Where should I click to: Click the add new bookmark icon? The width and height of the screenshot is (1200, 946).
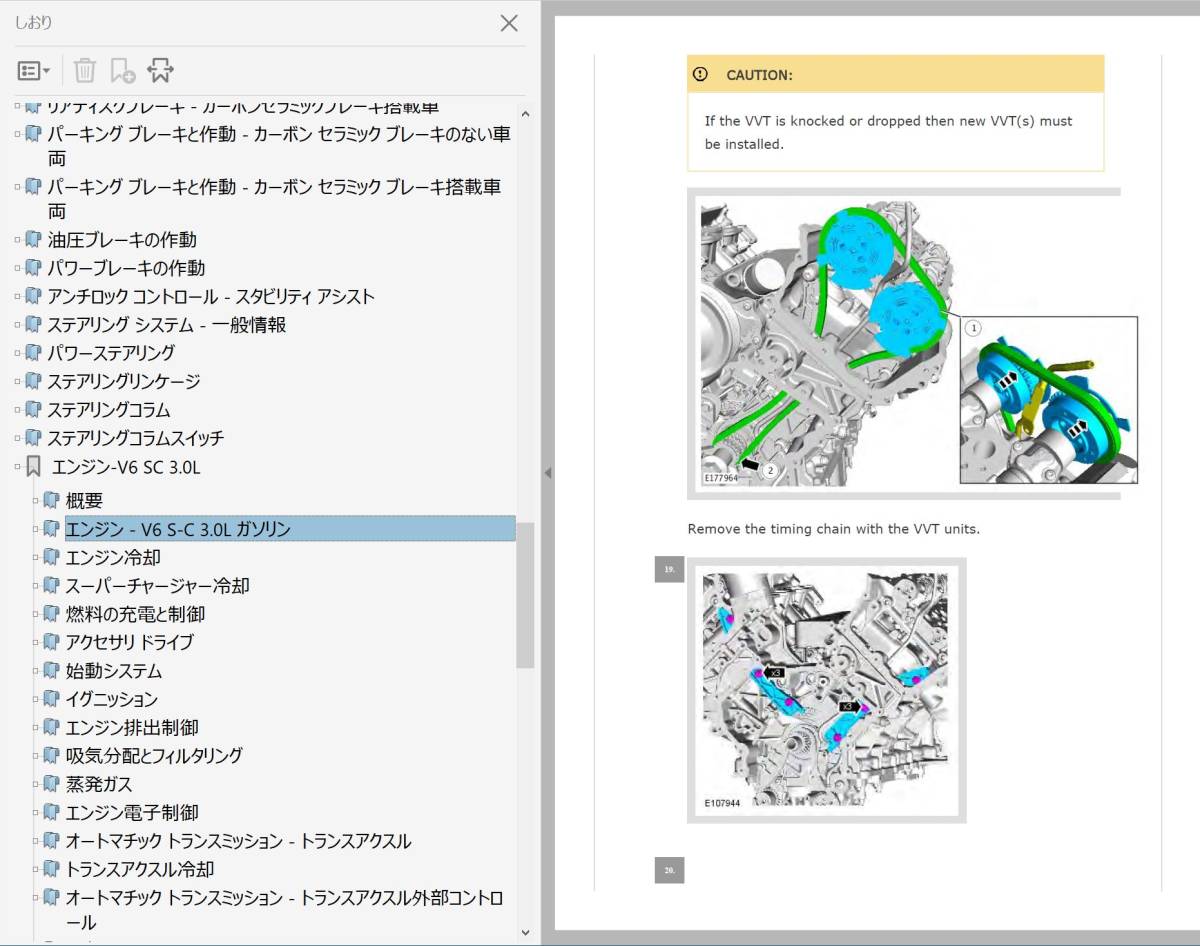pos(122,70)
